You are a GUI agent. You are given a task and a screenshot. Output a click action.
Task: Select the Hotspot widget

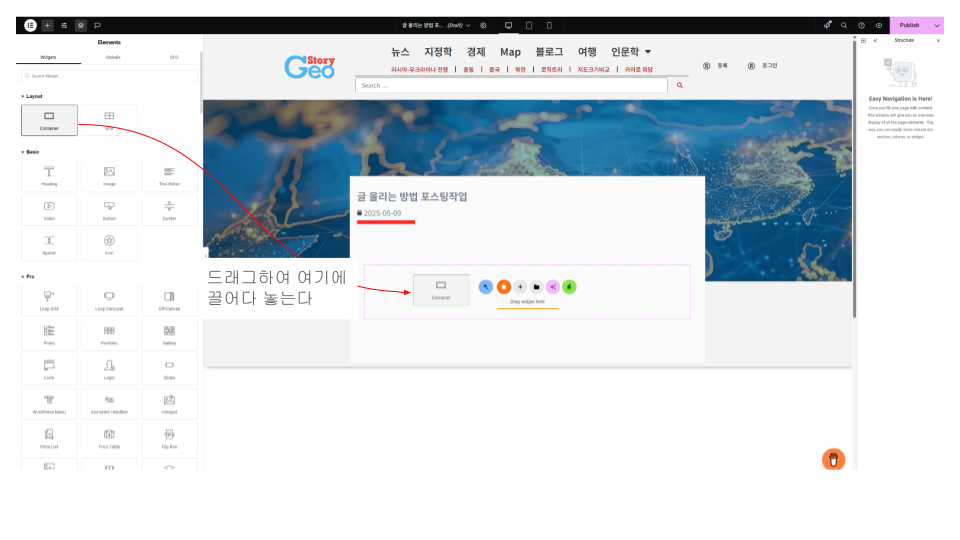(169, 404)
